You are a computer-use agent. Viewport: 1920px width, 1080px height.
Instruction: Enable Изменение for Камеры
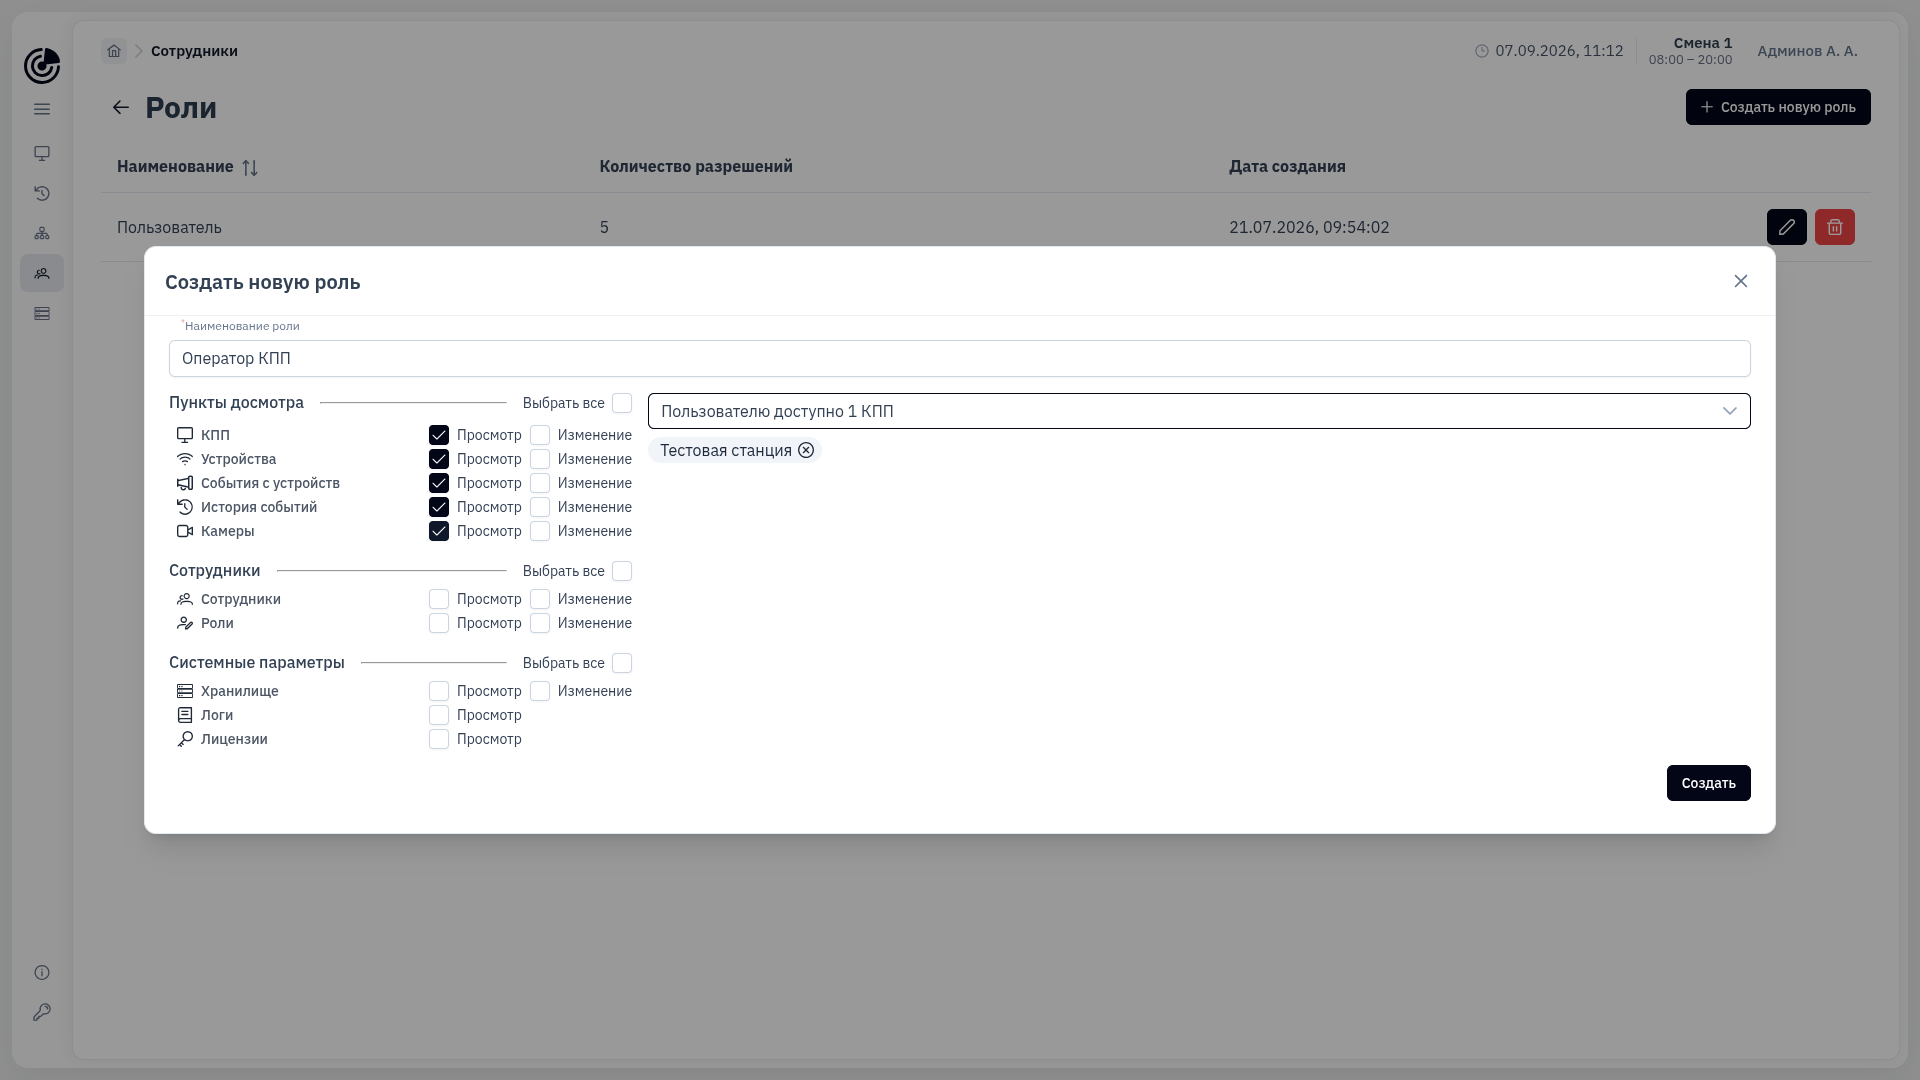point(540,531)
